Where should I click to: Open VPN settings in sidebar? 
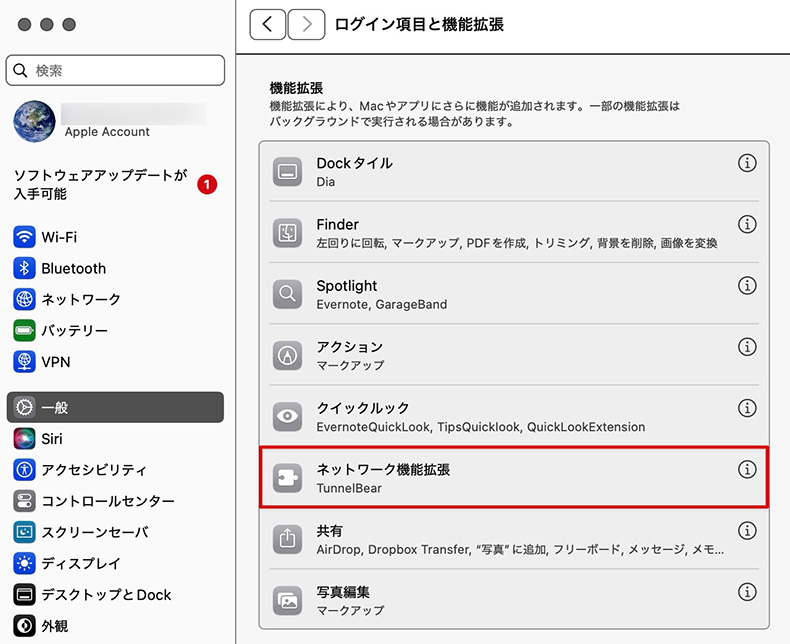pos(55,361)
